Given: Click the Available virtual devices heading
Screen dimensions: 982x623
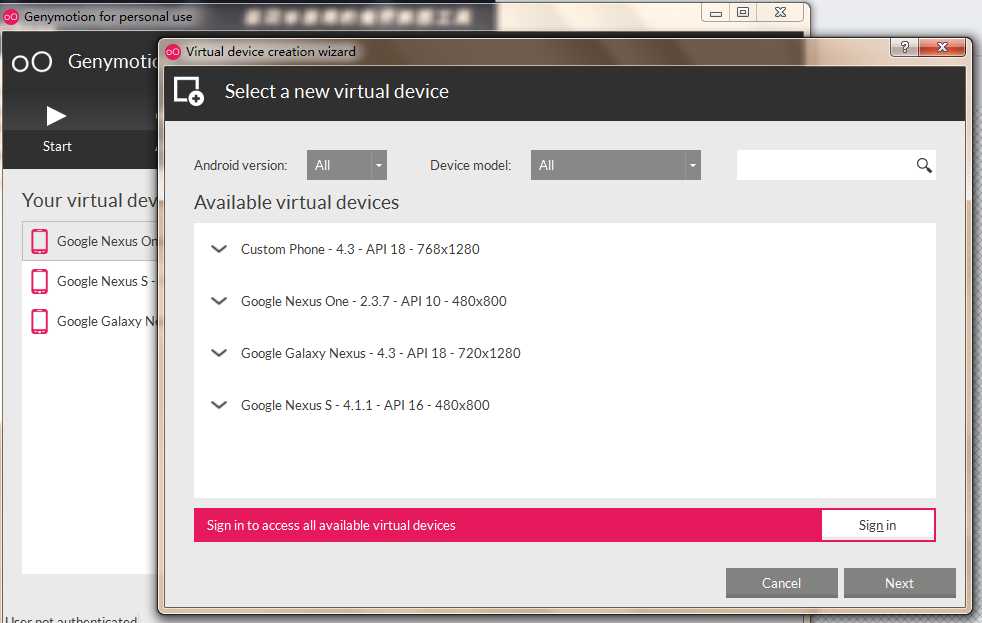Looking at the screenshot, I should pos(296,202).
